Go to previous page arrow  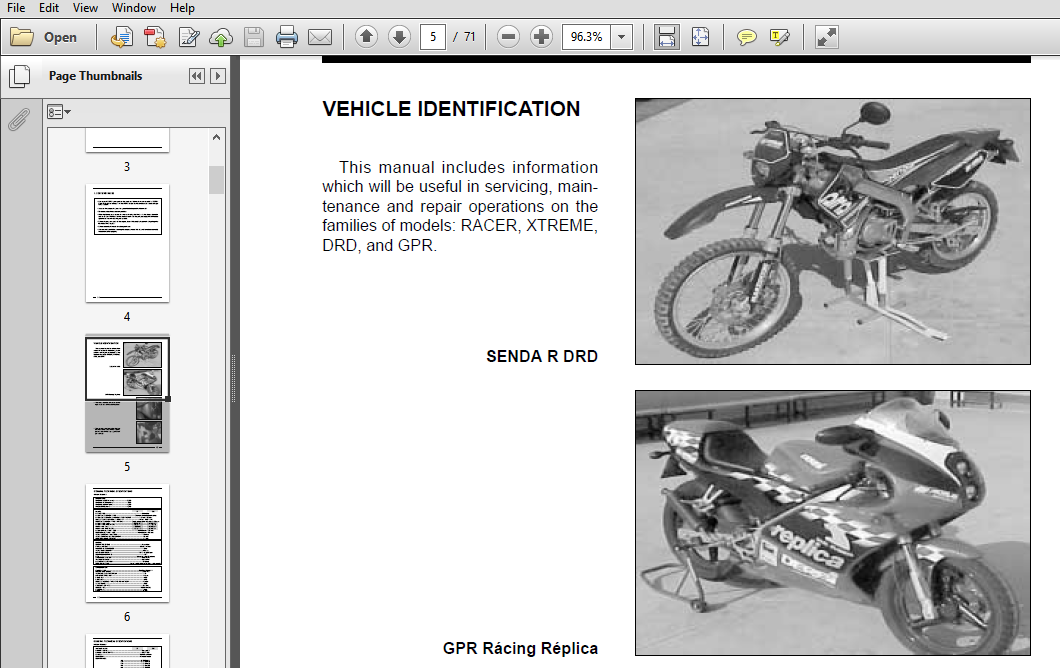point(366,37)
